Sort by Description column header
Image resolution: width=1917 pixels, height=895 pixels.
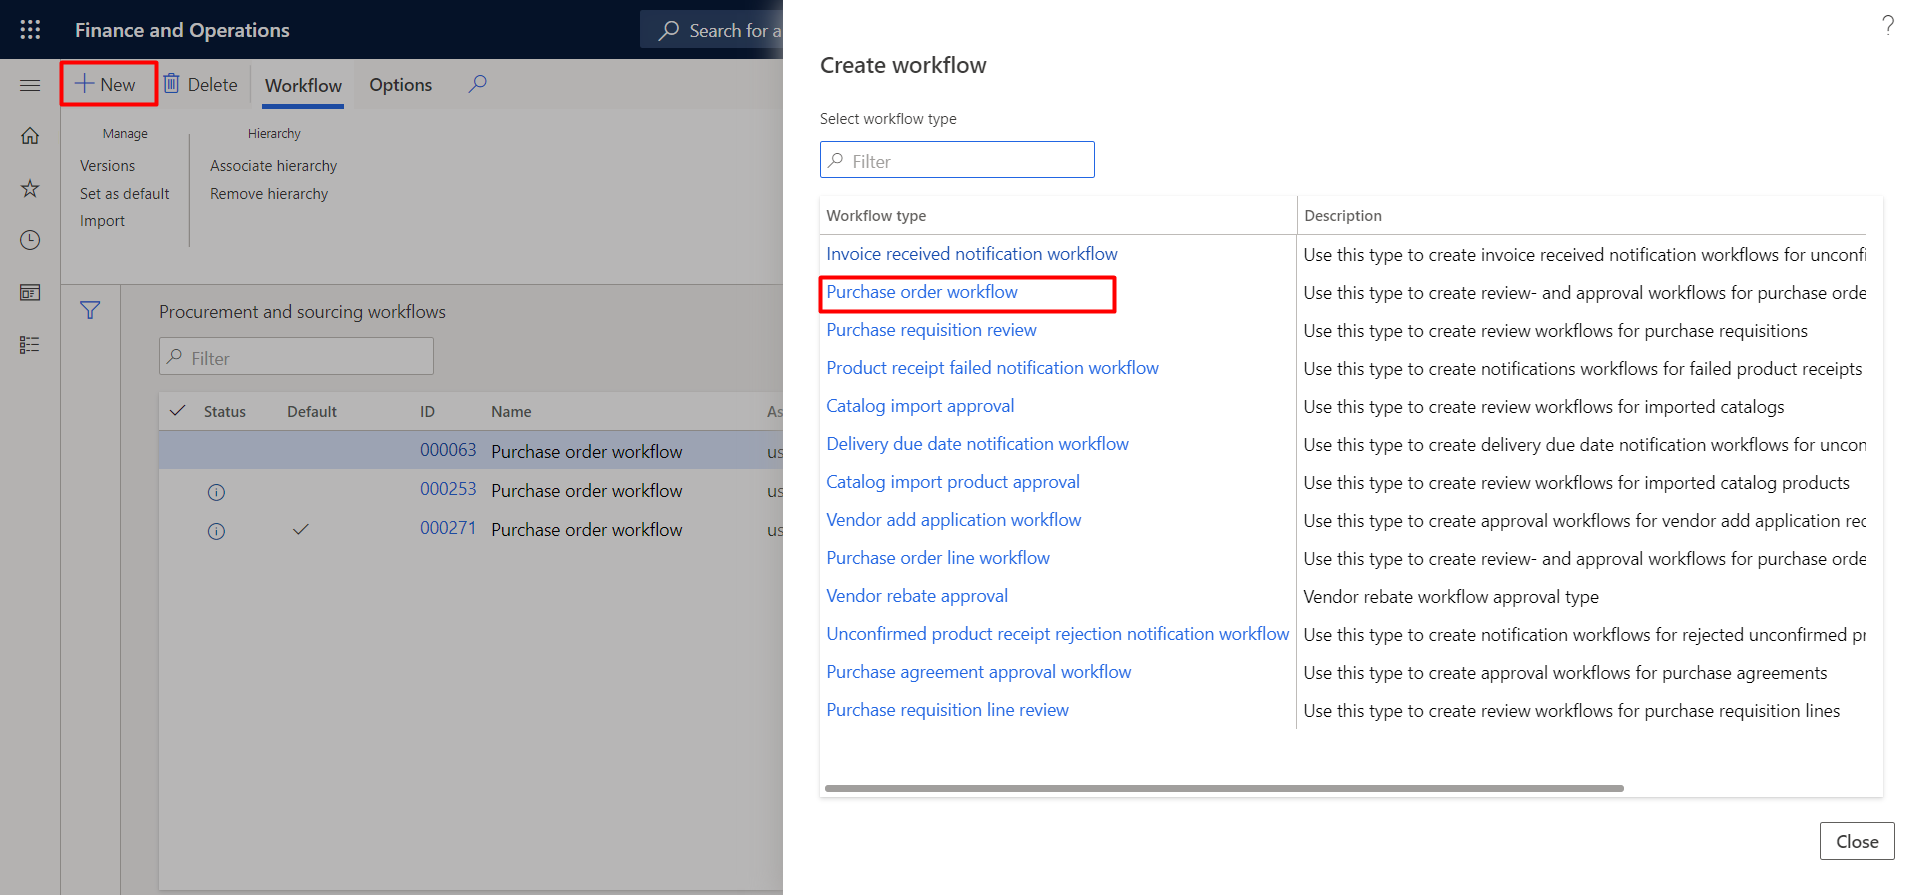pos(1342,215)
